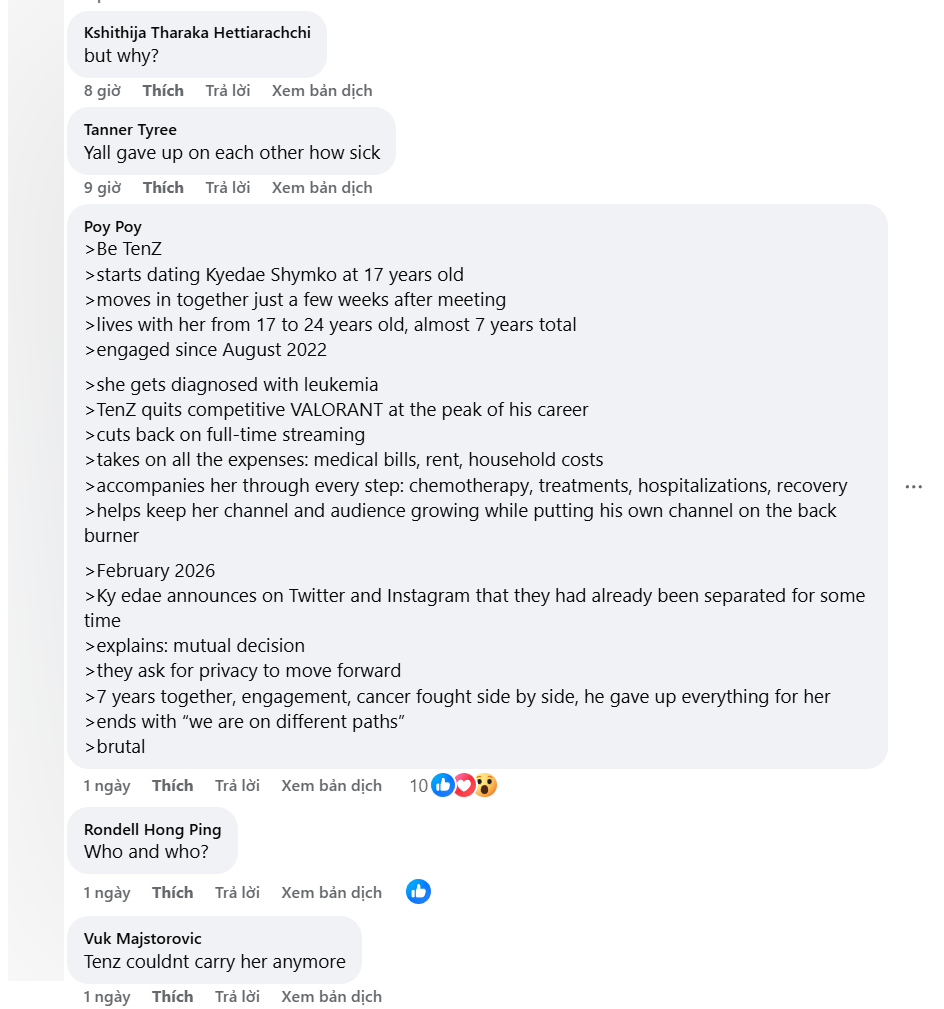
Task: Open Xem bản dịch under Vuk Majstorovic's comment
Action: (331, 996)
